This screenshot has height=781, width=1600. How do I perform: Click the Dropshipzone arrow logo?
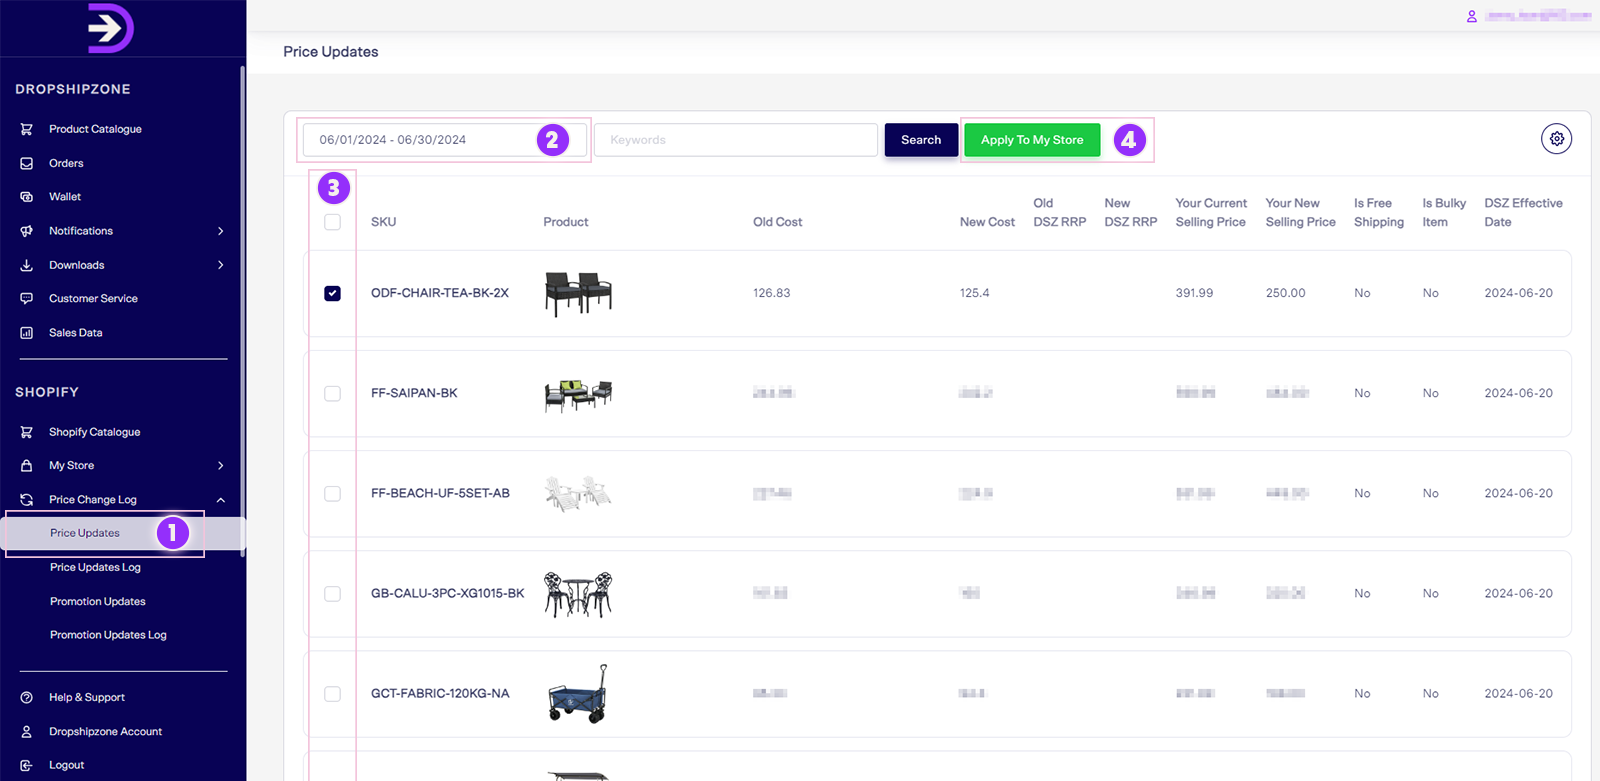[x=110, y=28]
